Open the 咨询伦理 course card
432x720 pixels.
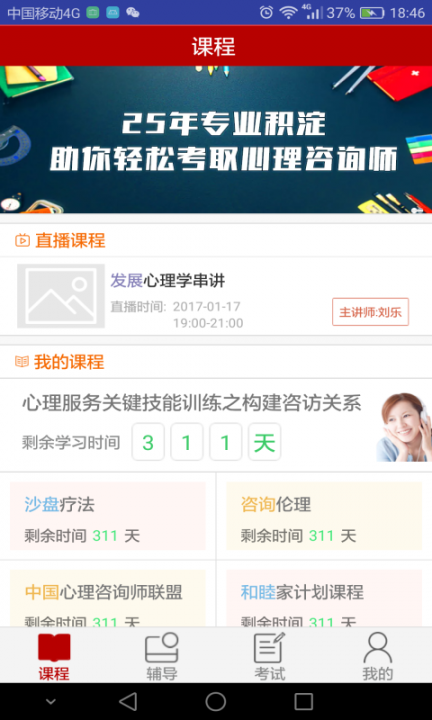click(x=324, y=516)
